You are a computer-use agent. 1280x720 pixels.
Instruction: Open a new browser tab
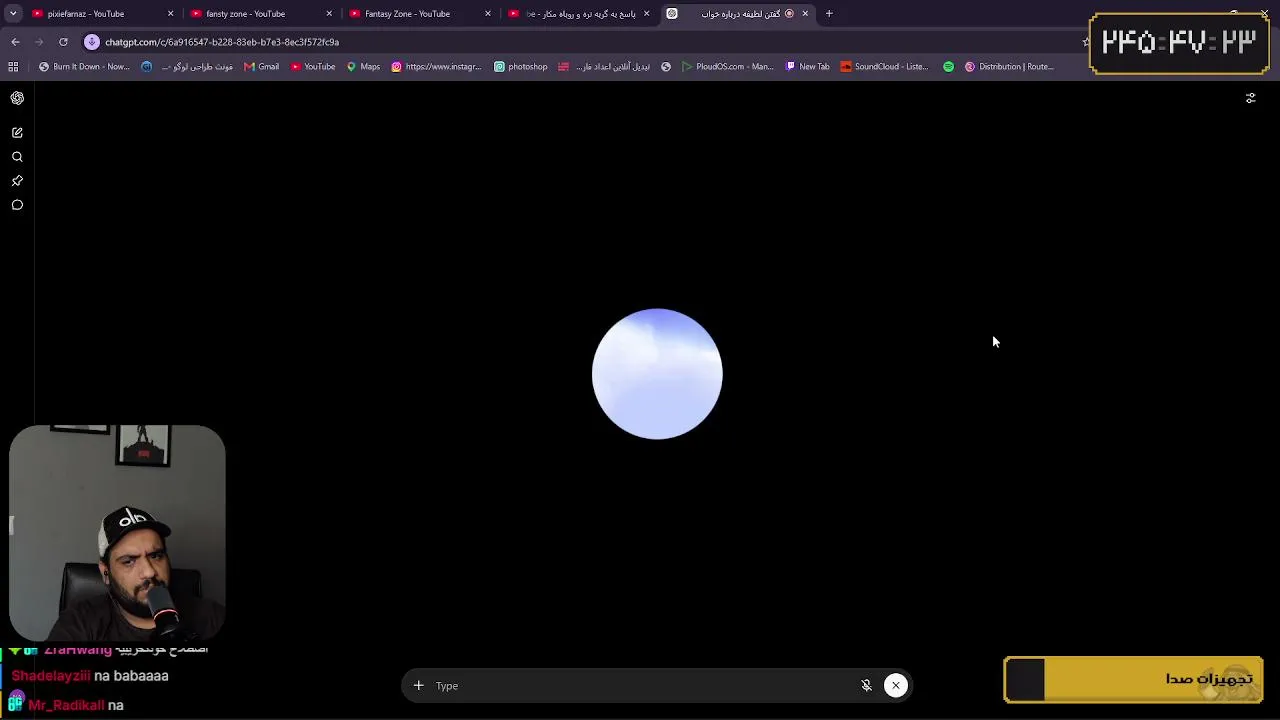point(829,14)
